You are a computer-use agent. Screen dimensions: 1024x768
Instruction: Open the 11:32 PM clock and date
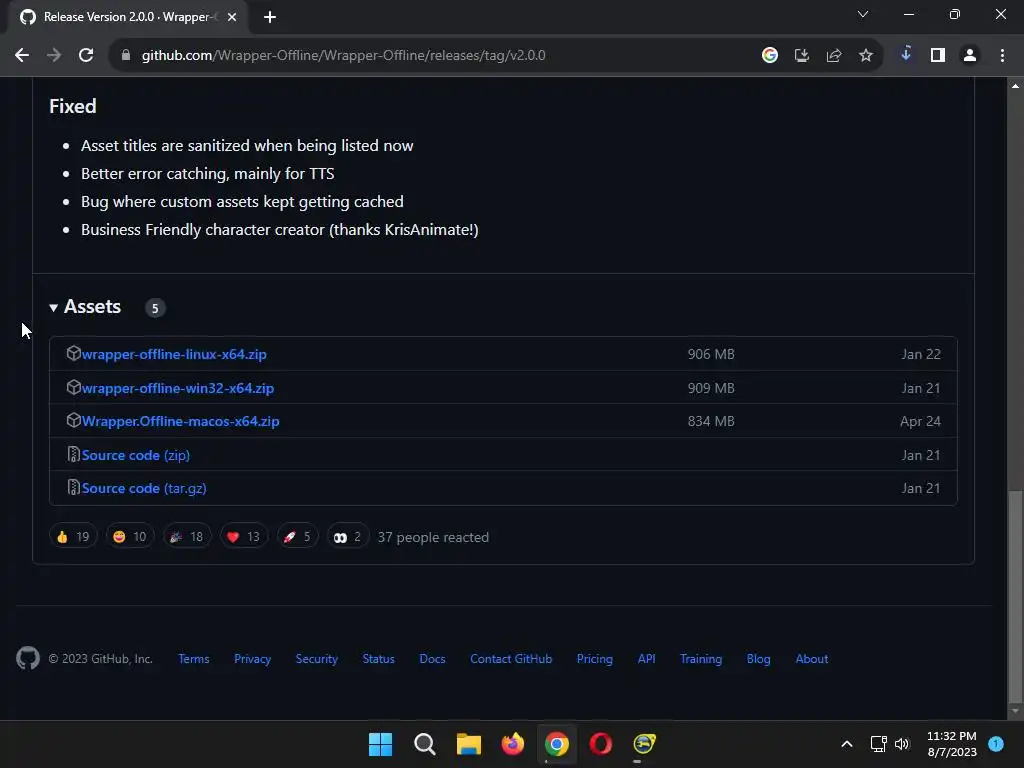[x=952, y=744]
